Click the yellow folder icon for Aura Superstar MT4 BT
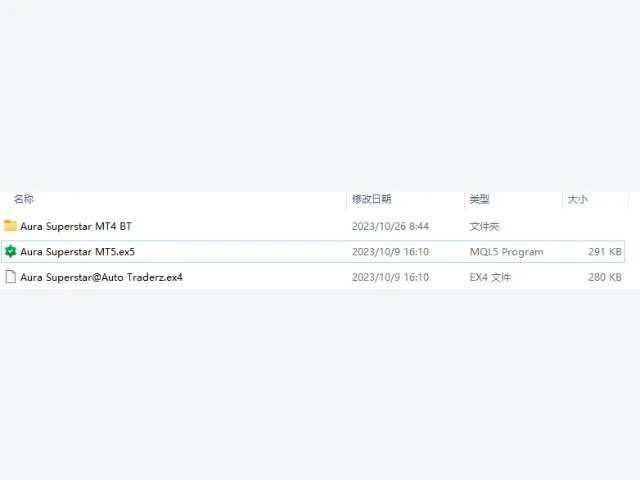The width and height of the screenshot is (640, 480). [x=10, y=226]
